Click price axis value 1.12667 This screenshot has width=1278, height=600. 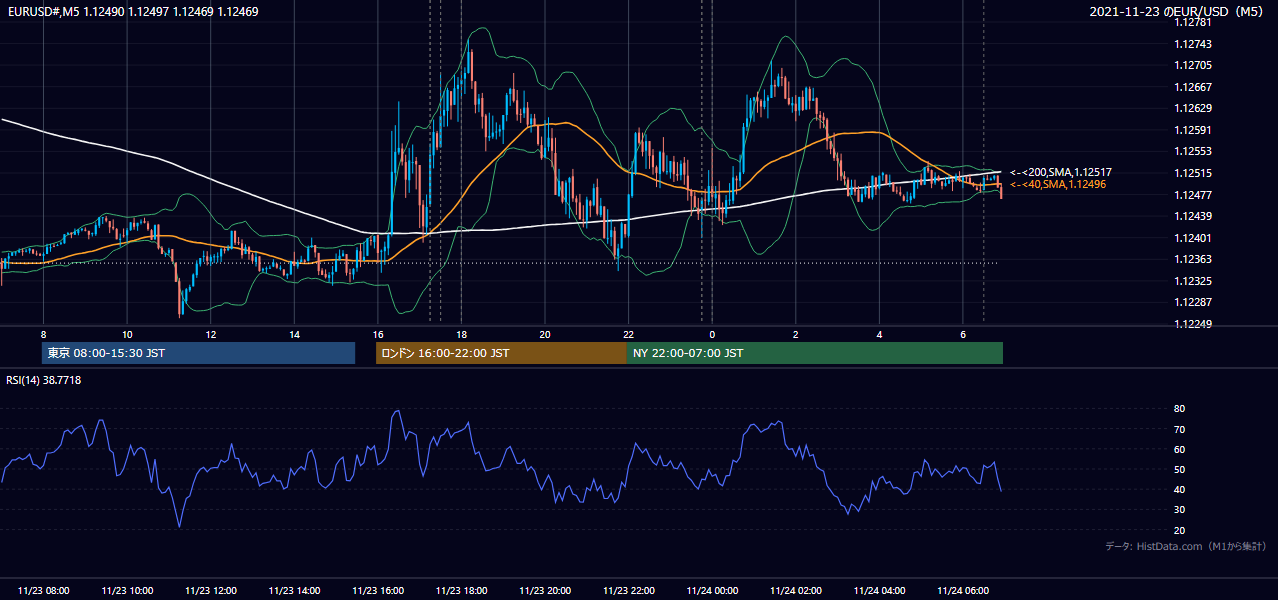click(1192, 87)
